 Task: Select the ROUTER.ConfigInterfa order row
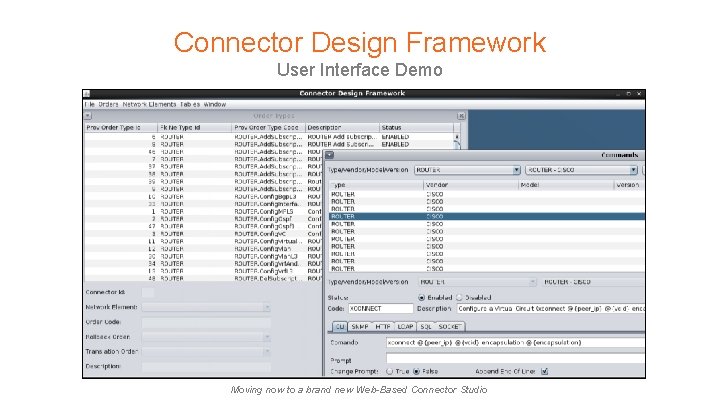[x=203, y=204]
